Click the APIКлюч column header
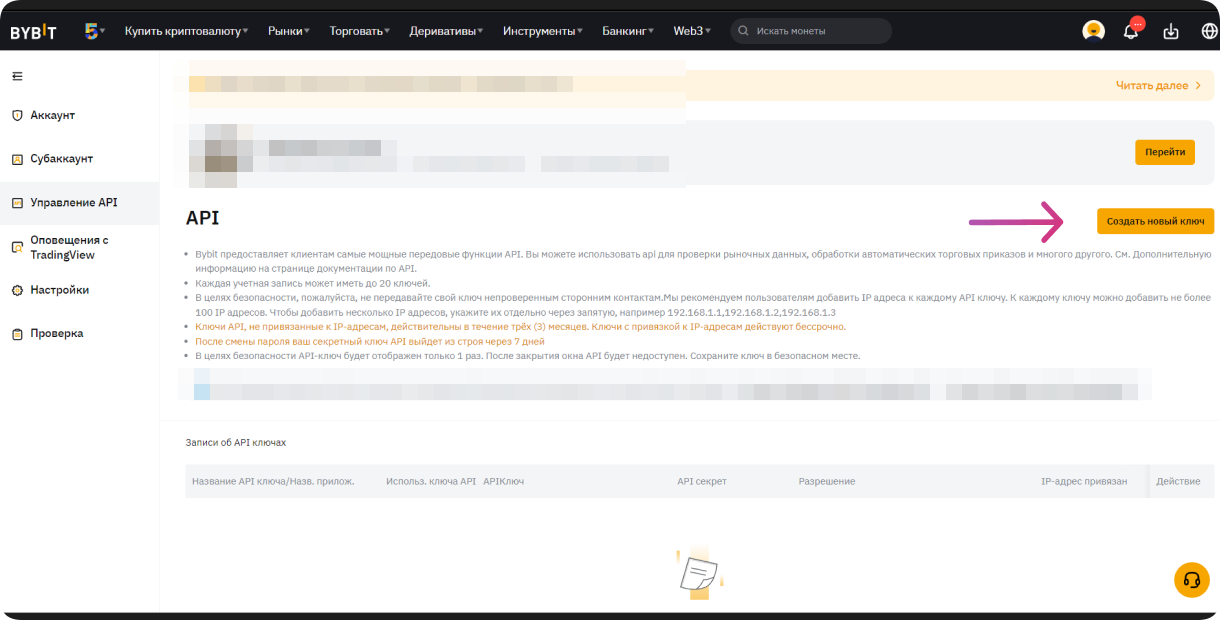Screen dimensions: 1220x620 point(504,482)
